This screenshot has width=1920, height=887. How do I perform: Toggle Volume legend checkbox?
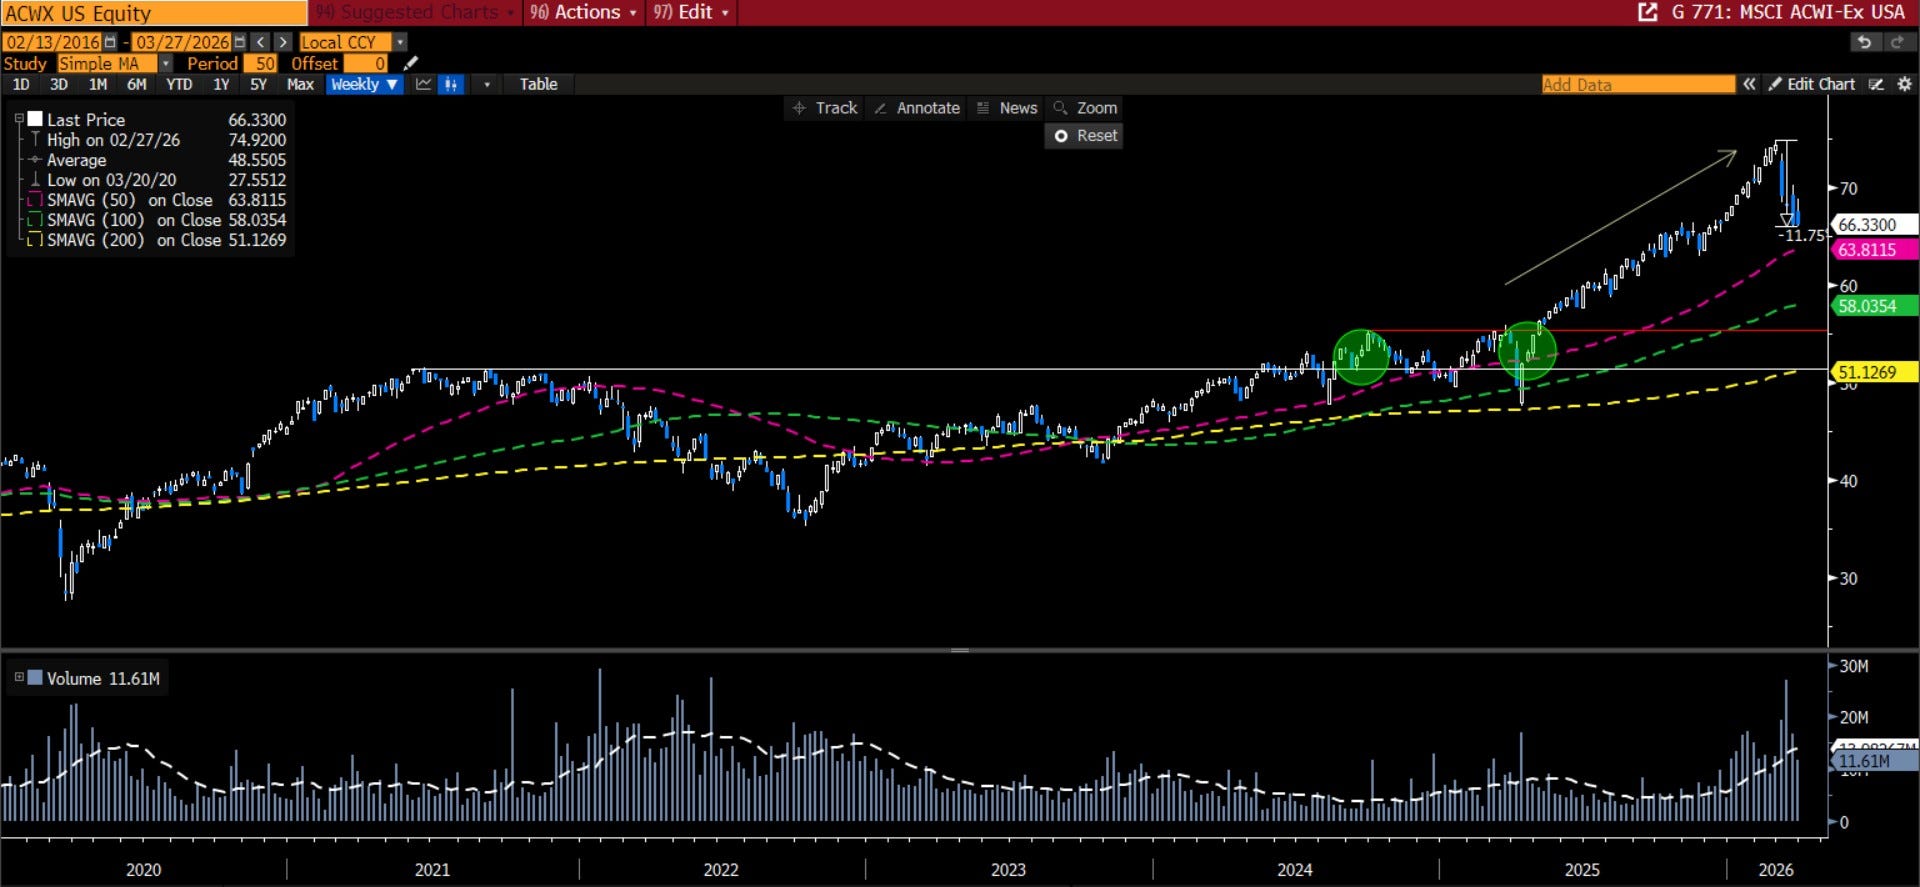[35, 678]
